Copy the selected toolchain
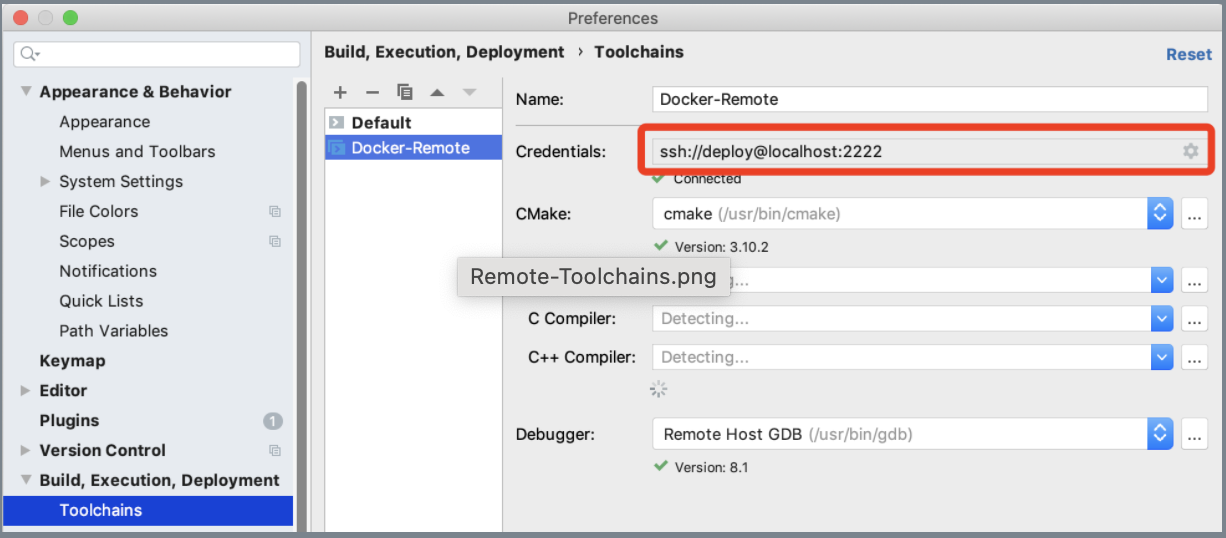Screen dimensions: 1226x538 [405, 92]
